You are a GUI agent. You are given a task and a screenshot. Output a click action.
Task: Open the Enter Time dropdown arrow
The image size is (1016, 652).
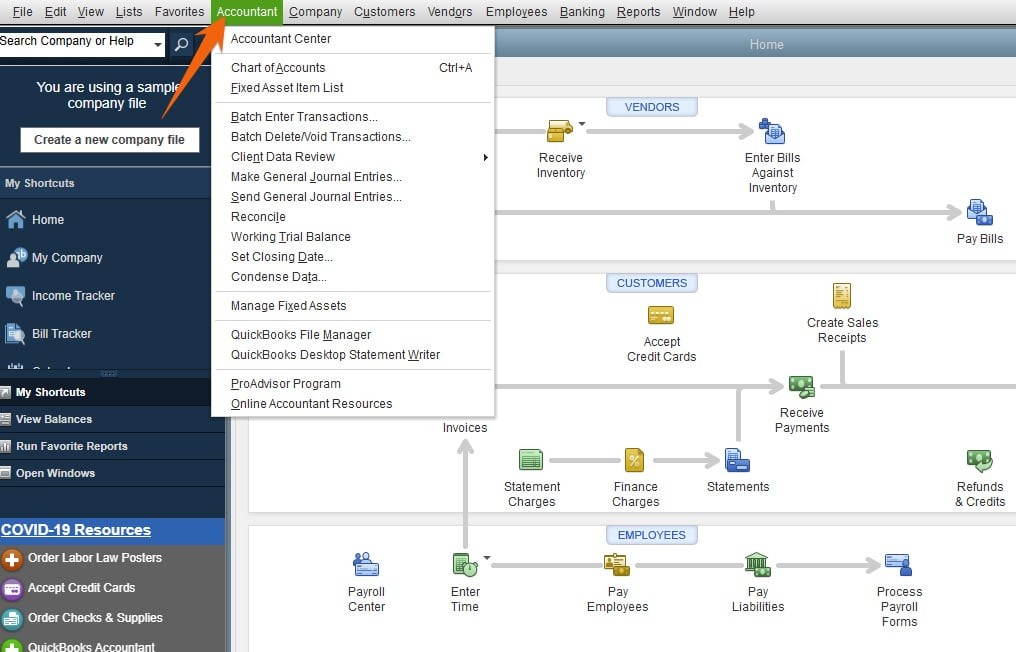tap(487, 558)
